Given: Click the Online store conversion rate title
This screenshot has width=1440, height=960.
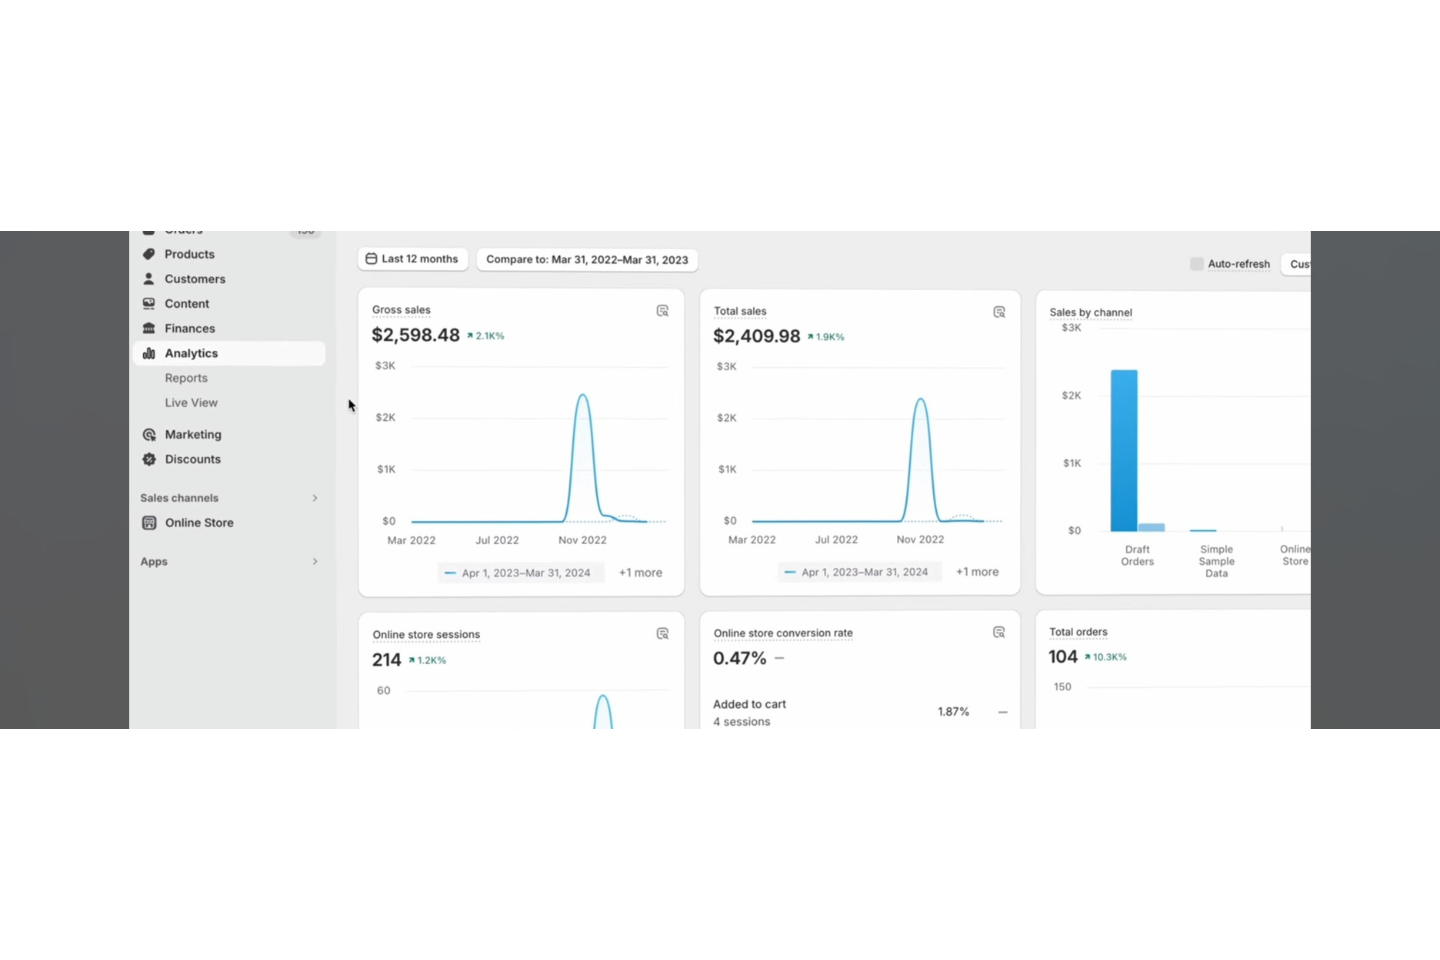Looking at the screenshot, I should click(x=783, y=633).
